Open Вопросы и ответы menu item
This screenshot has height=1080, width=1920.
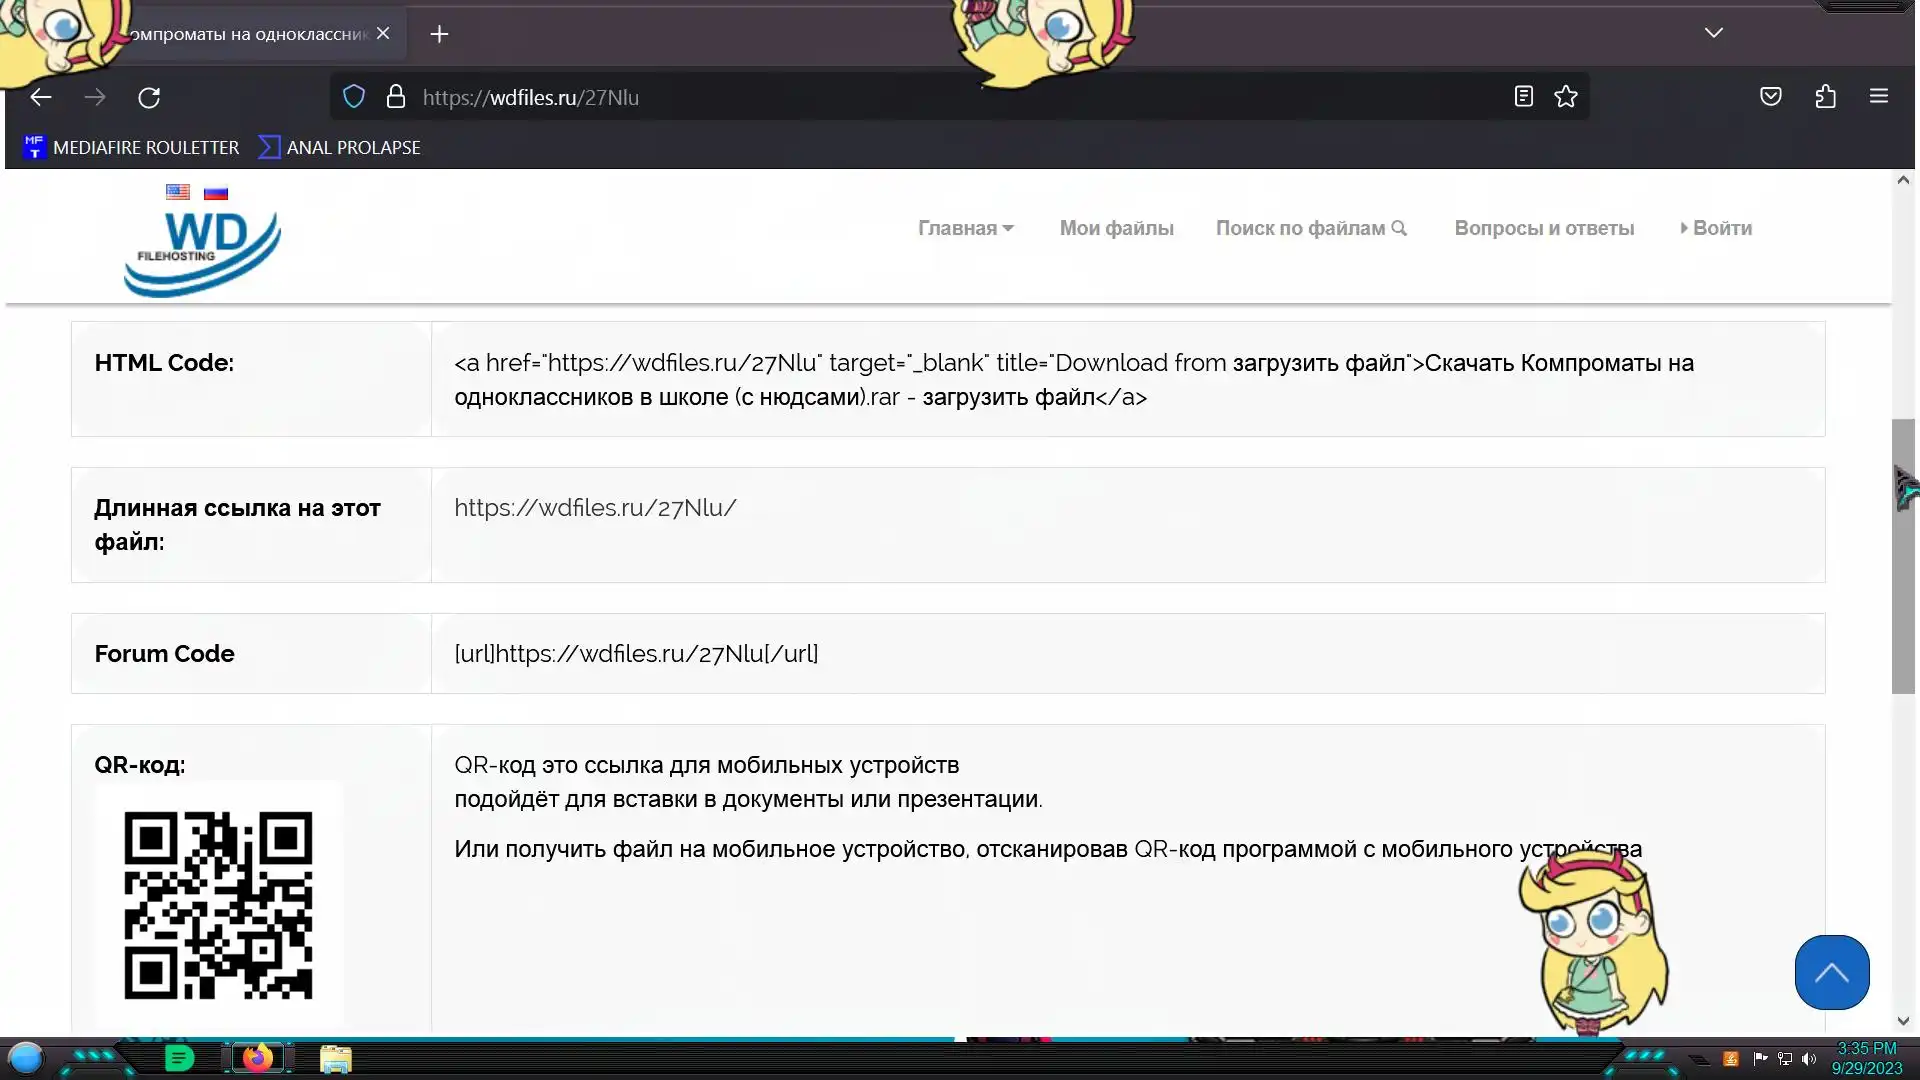(1543, 228)
